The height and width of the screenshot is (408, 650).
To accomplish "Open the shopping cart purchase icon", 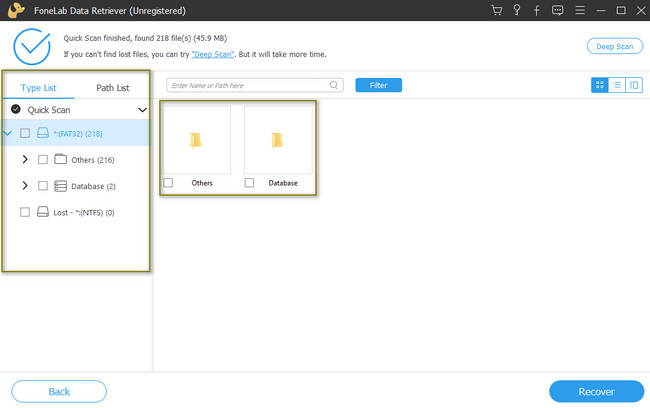I will tap(497, 10).
